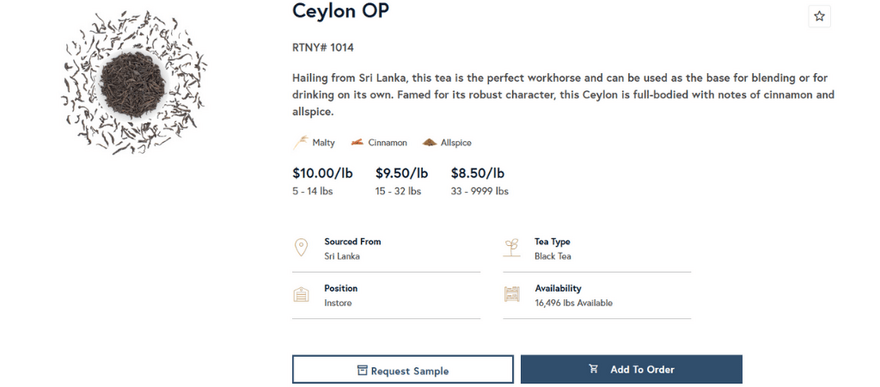Viewport: 880px width, 387px height.
Task: Click the Position warehouse icon
Action: [301, 294]
